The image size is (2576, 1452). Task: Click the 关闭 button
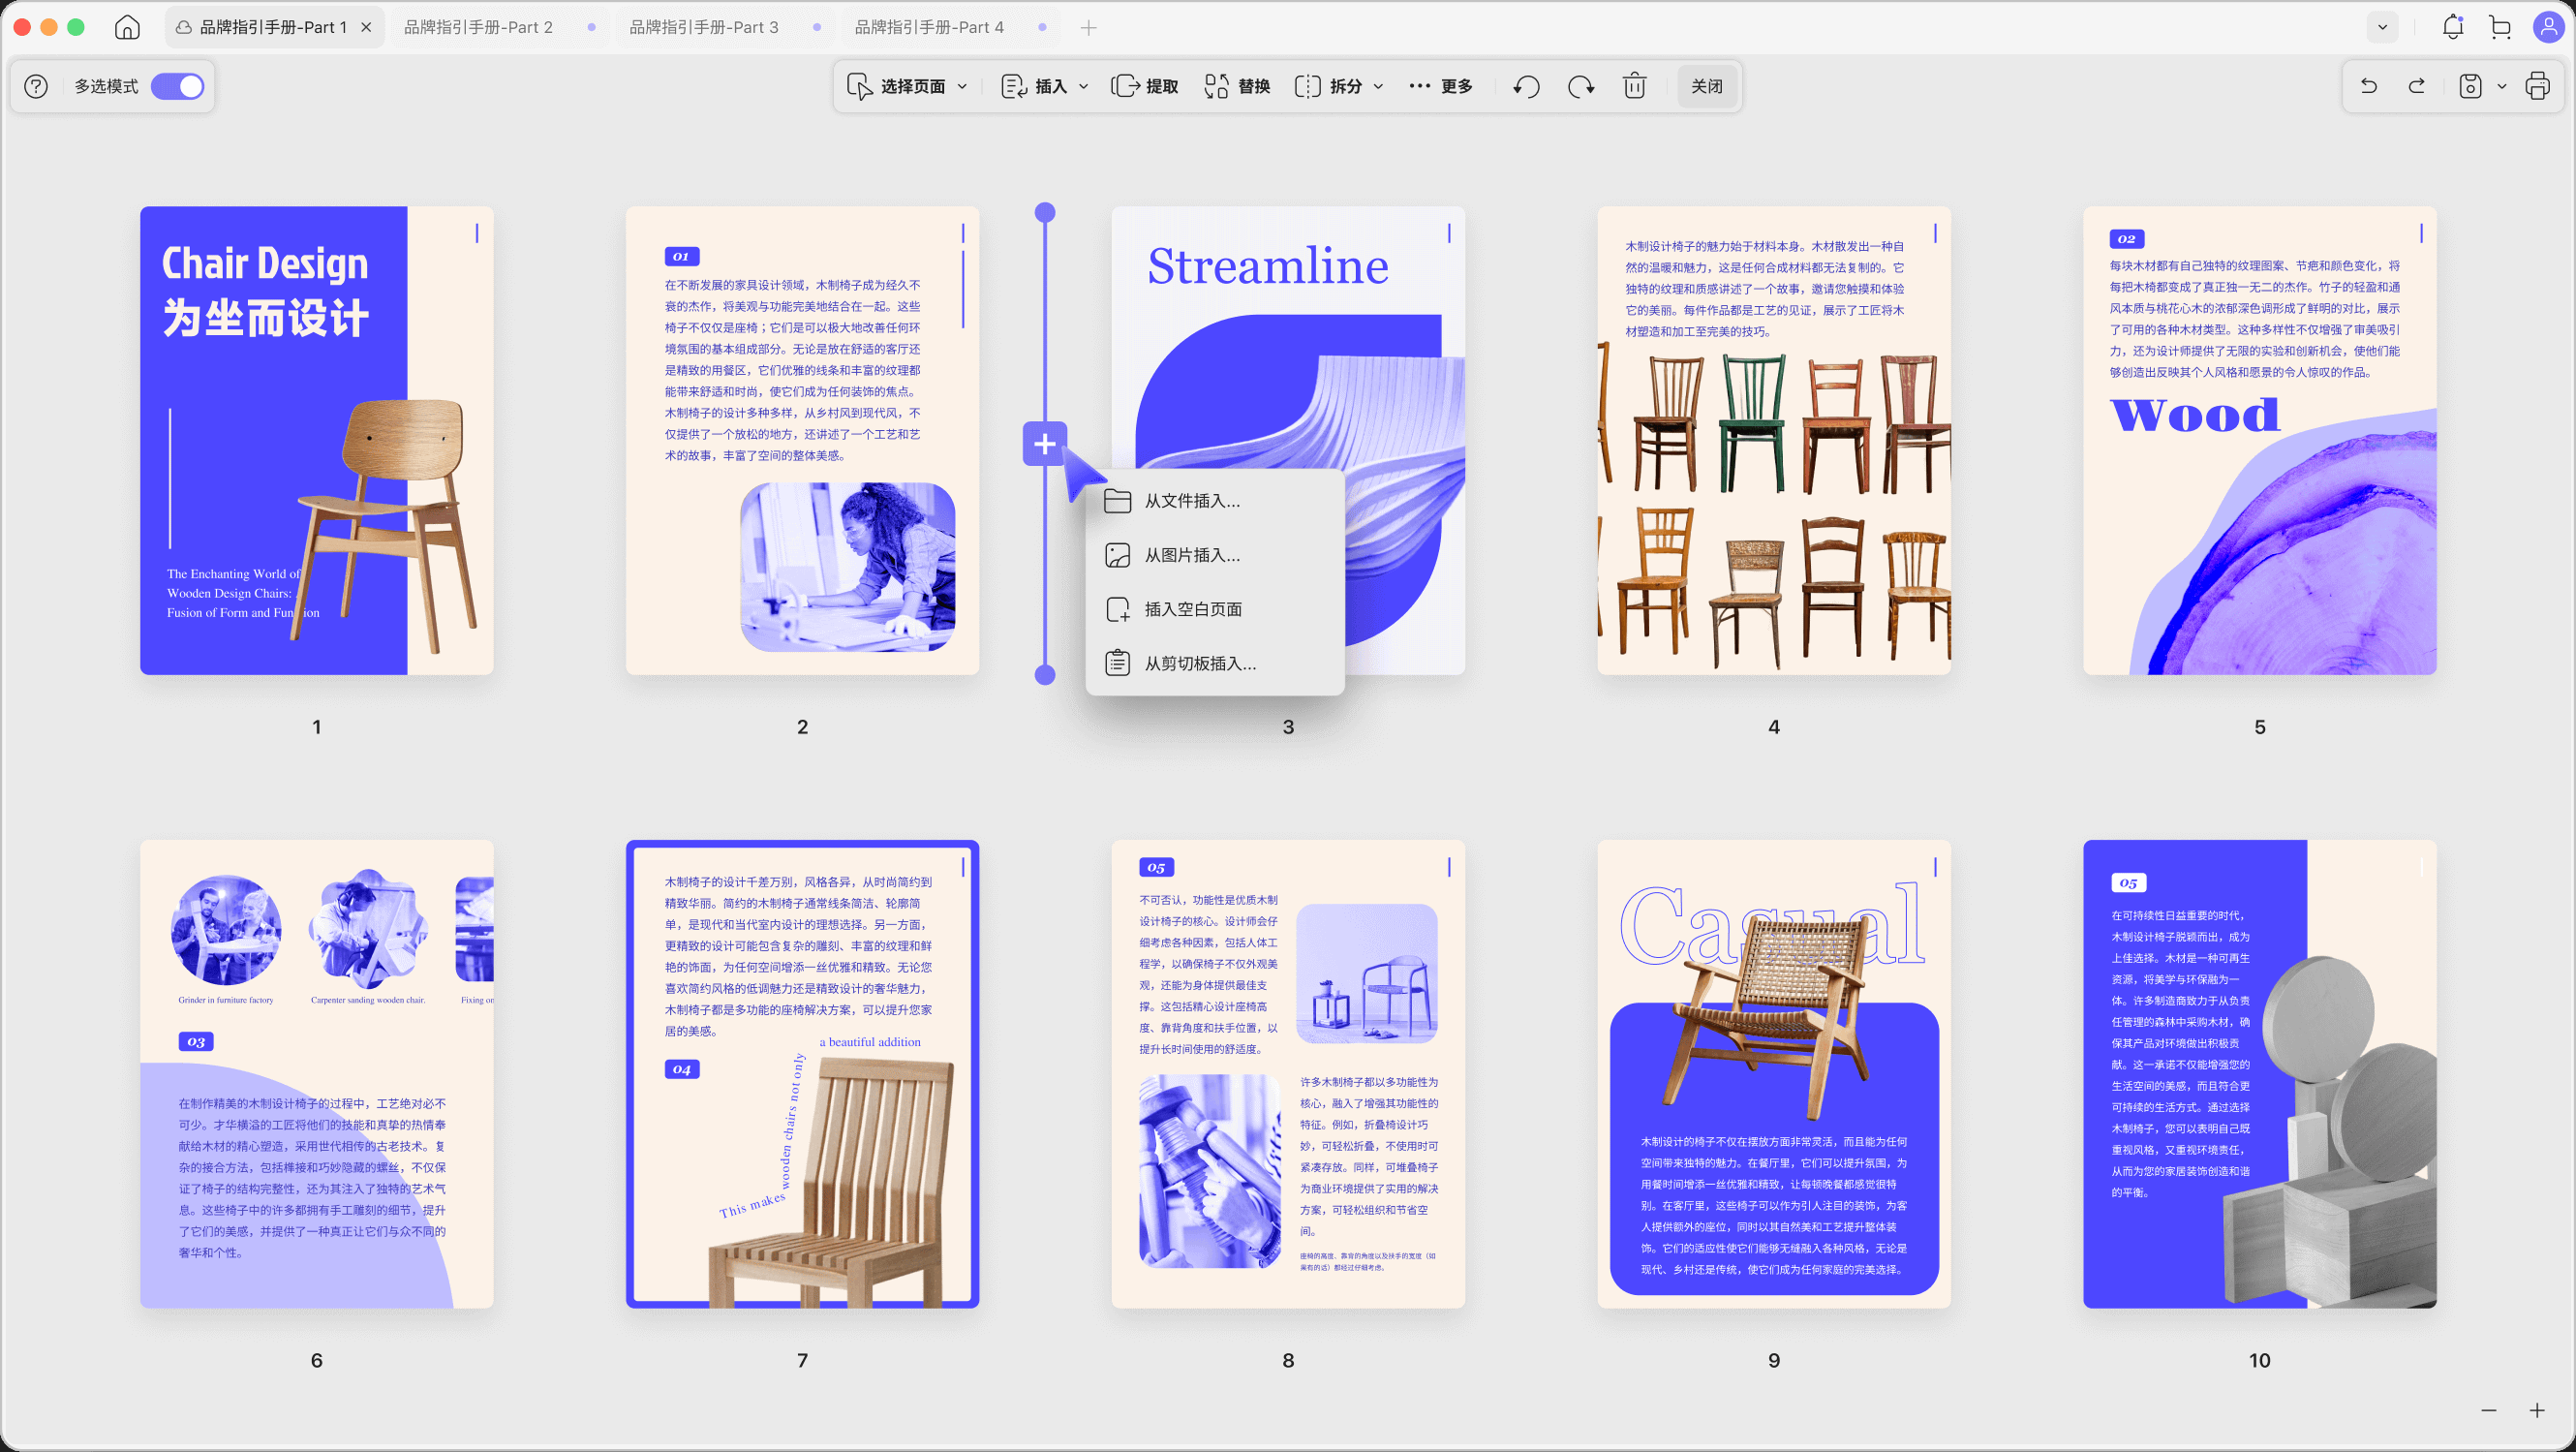[x=1706, y=87]
